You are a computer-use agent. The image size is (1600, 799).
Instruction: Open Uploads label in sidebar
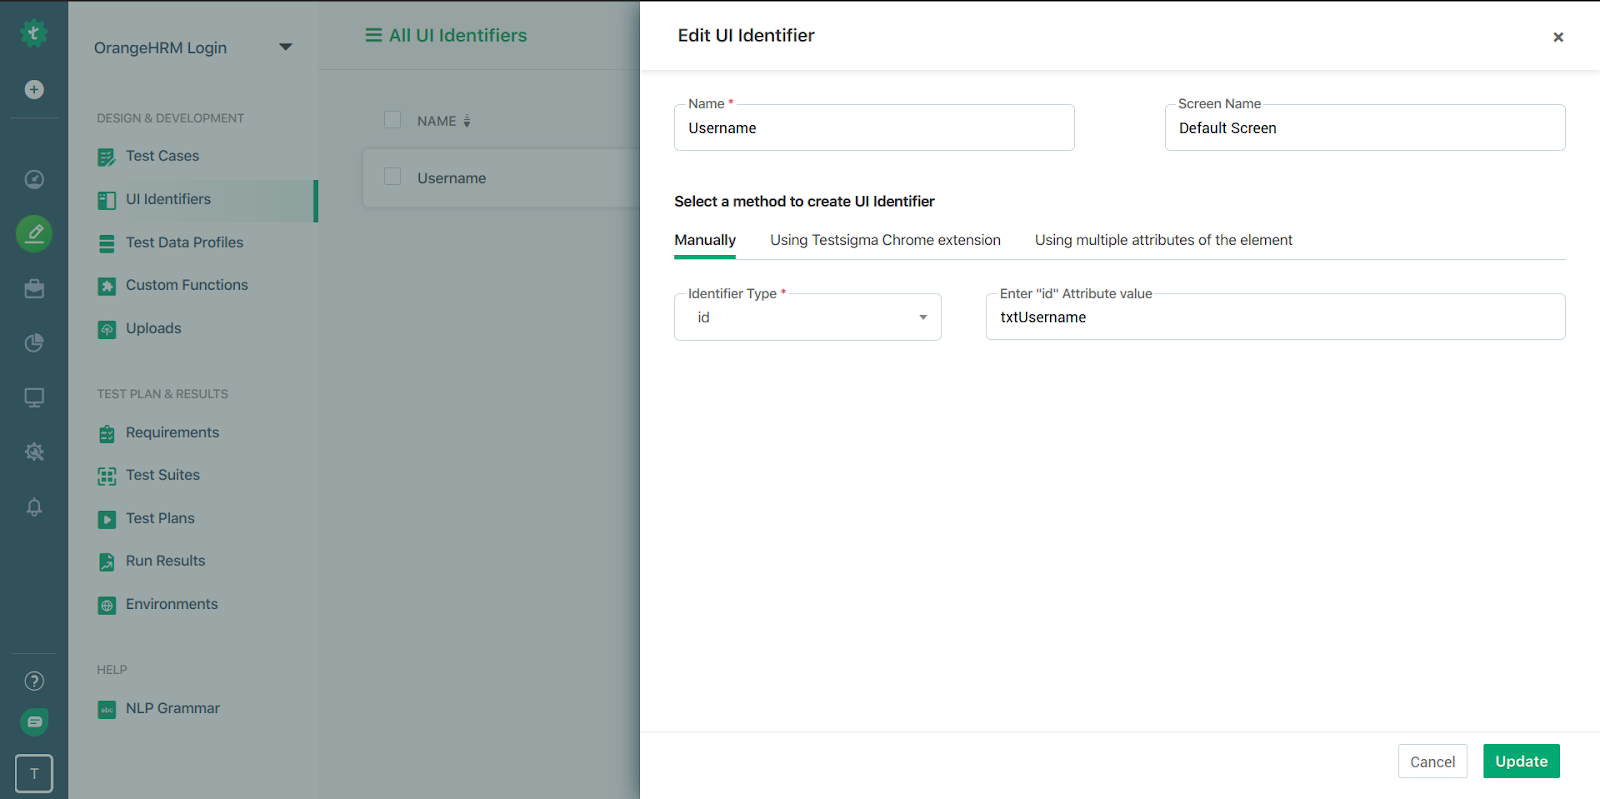point(153,328)
